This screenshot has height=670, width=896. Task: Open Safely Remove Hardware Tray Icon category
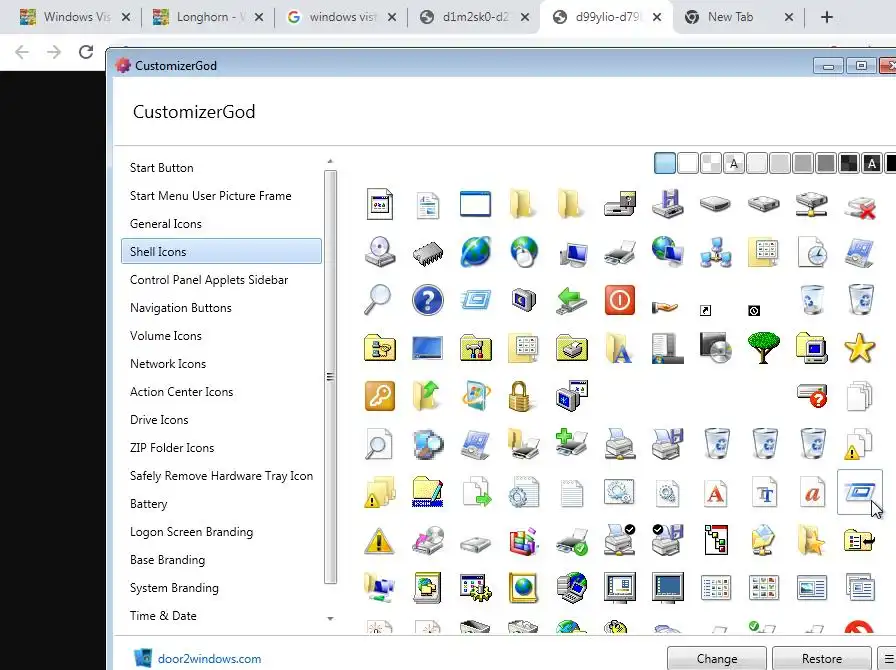(x=221, y=476)
